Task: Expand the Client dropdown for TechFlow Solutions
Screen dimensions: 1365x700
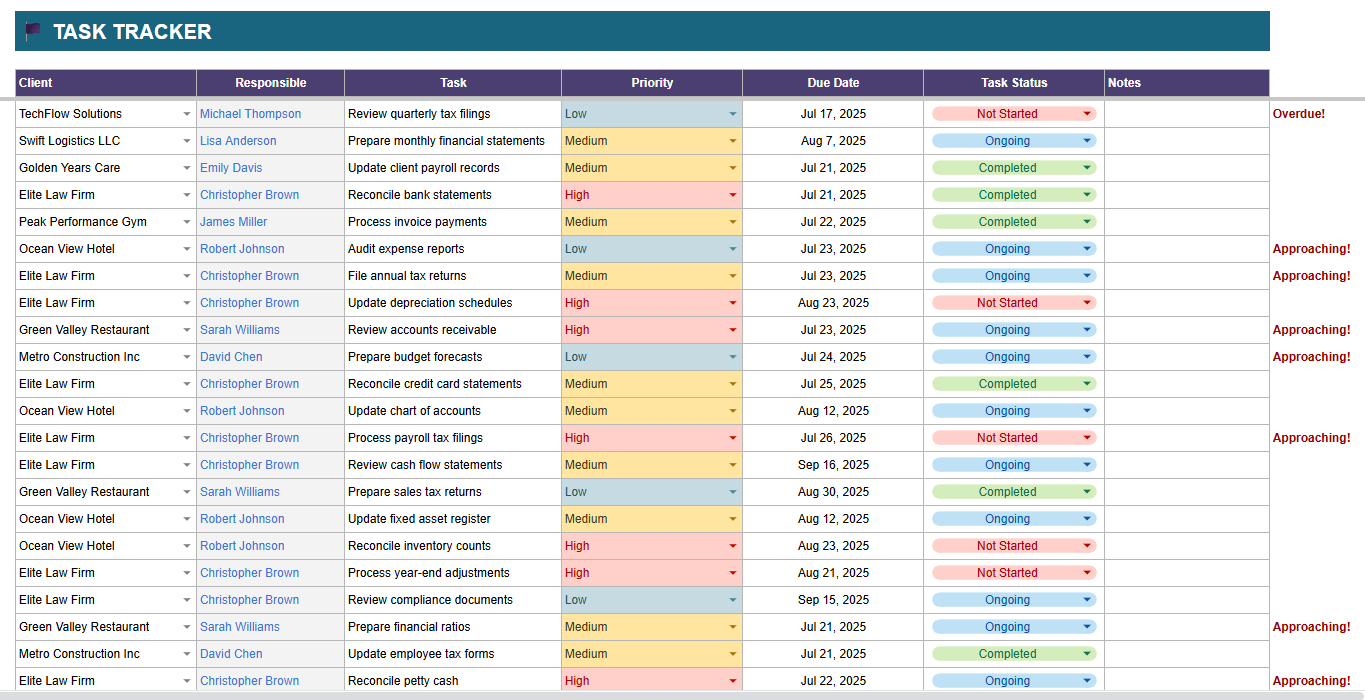Action: pos(187,113)
